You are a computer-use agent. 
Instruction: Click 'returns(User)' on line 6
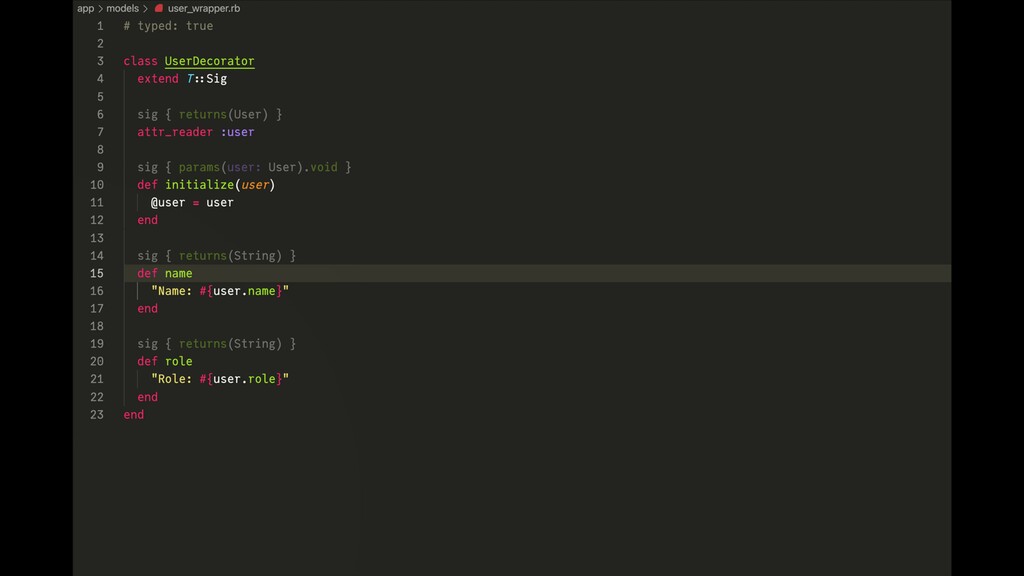click(x=223, y=114)
